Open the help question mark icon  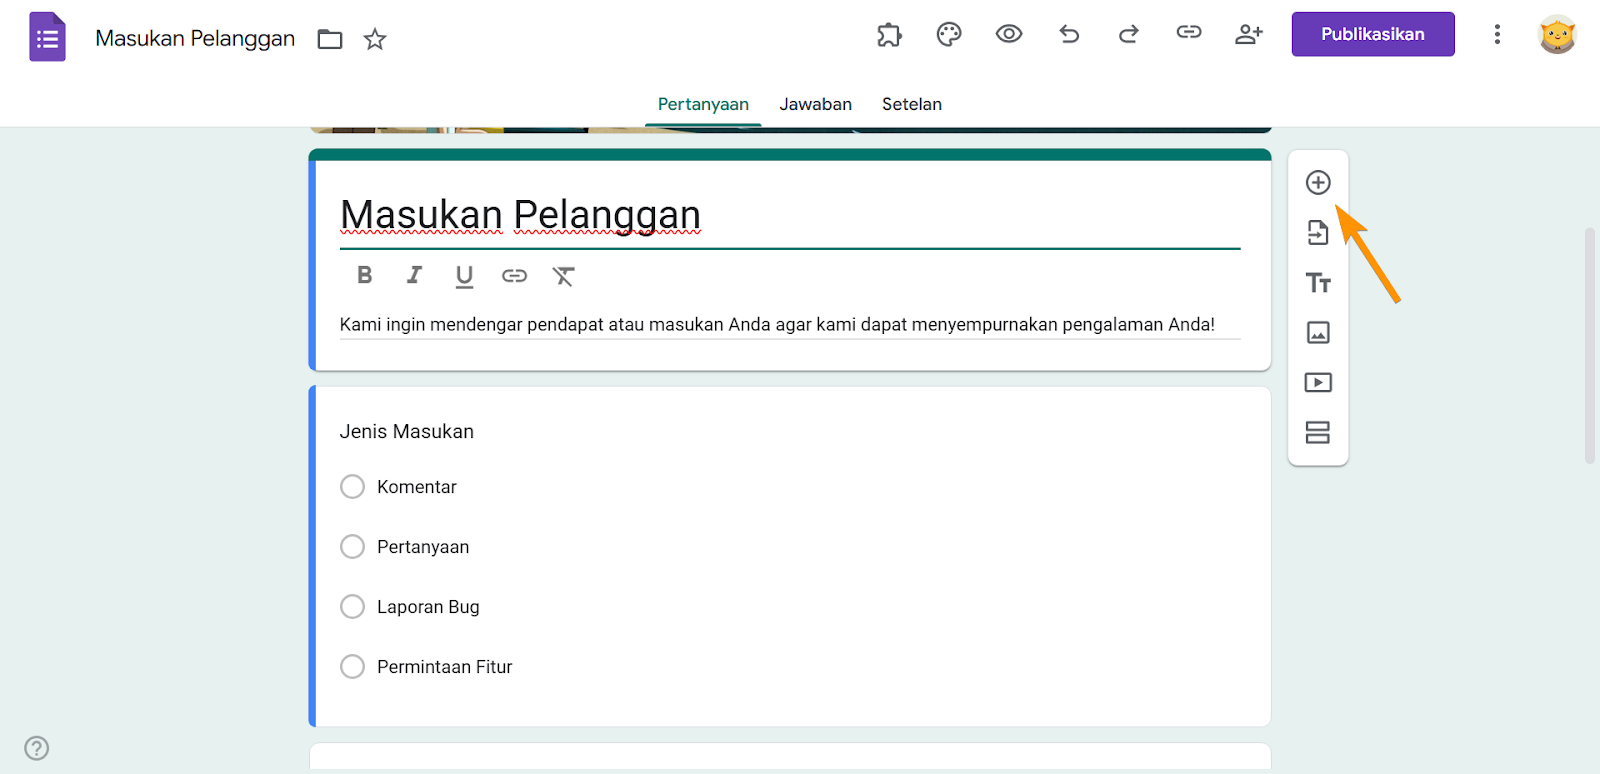pyautogui.click(x=37, y=748)
